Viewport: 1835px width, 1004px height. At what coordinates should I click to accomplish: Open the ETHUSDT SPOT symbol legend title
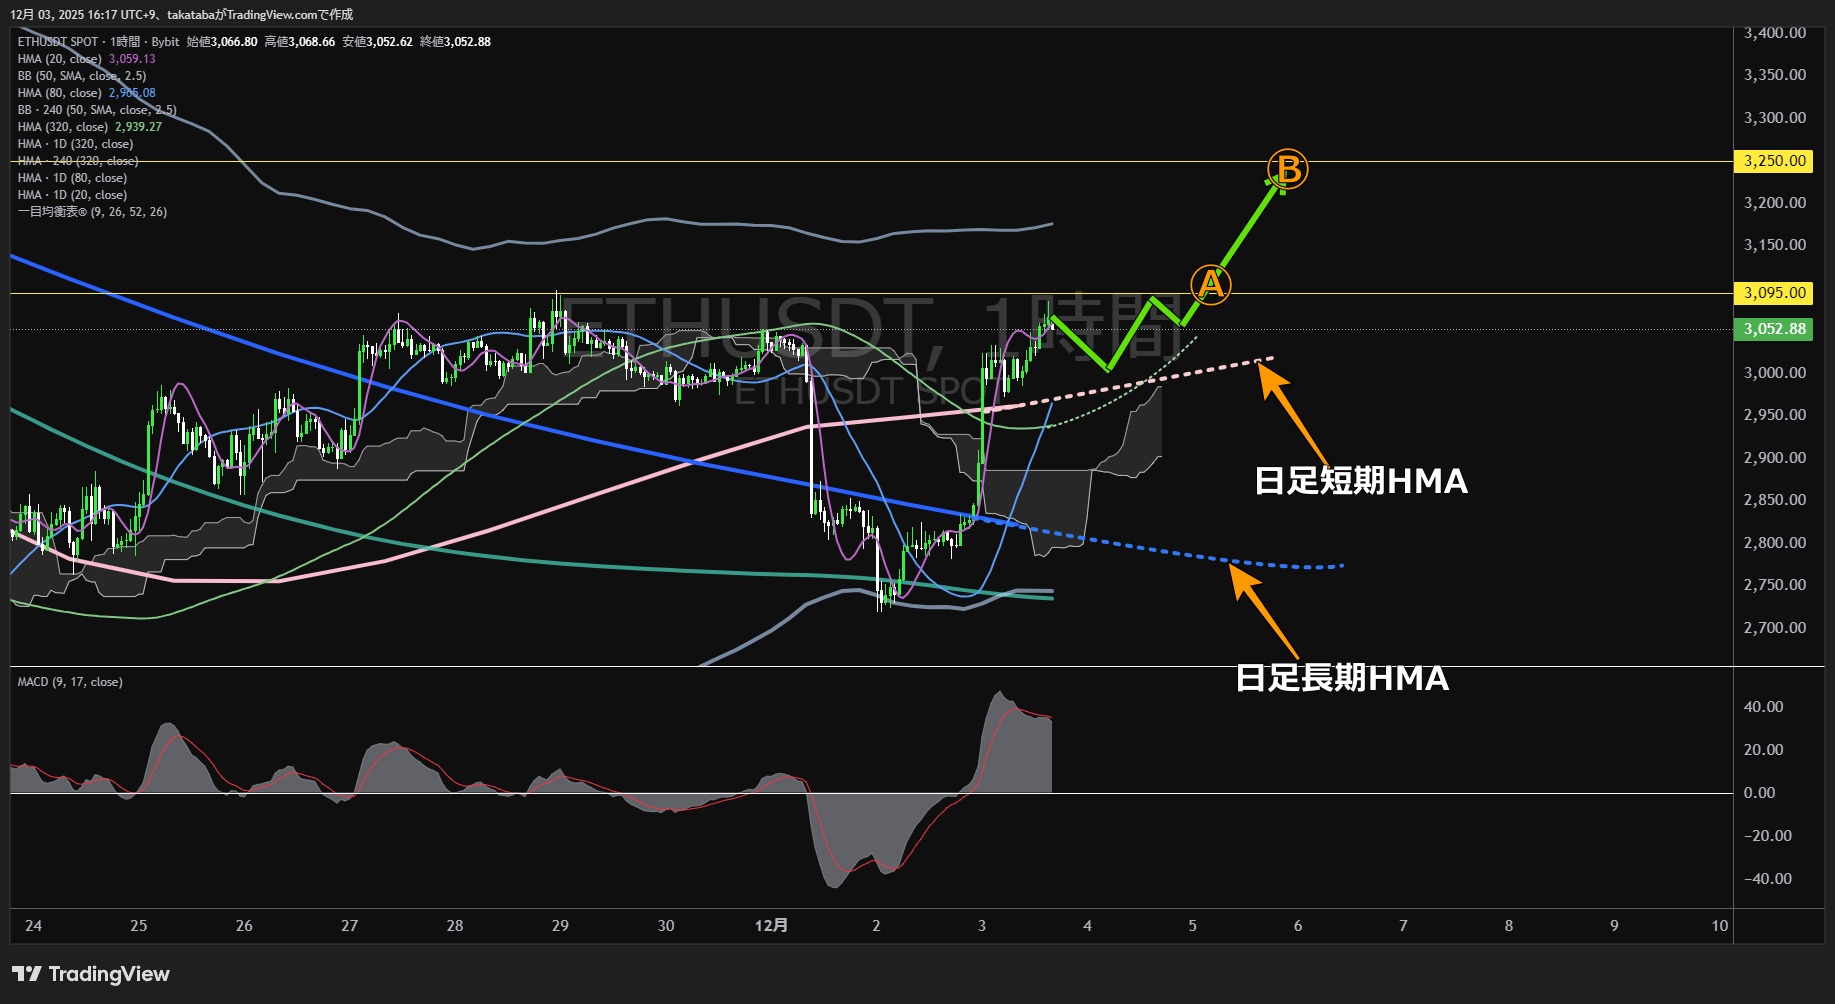(58, 42)
